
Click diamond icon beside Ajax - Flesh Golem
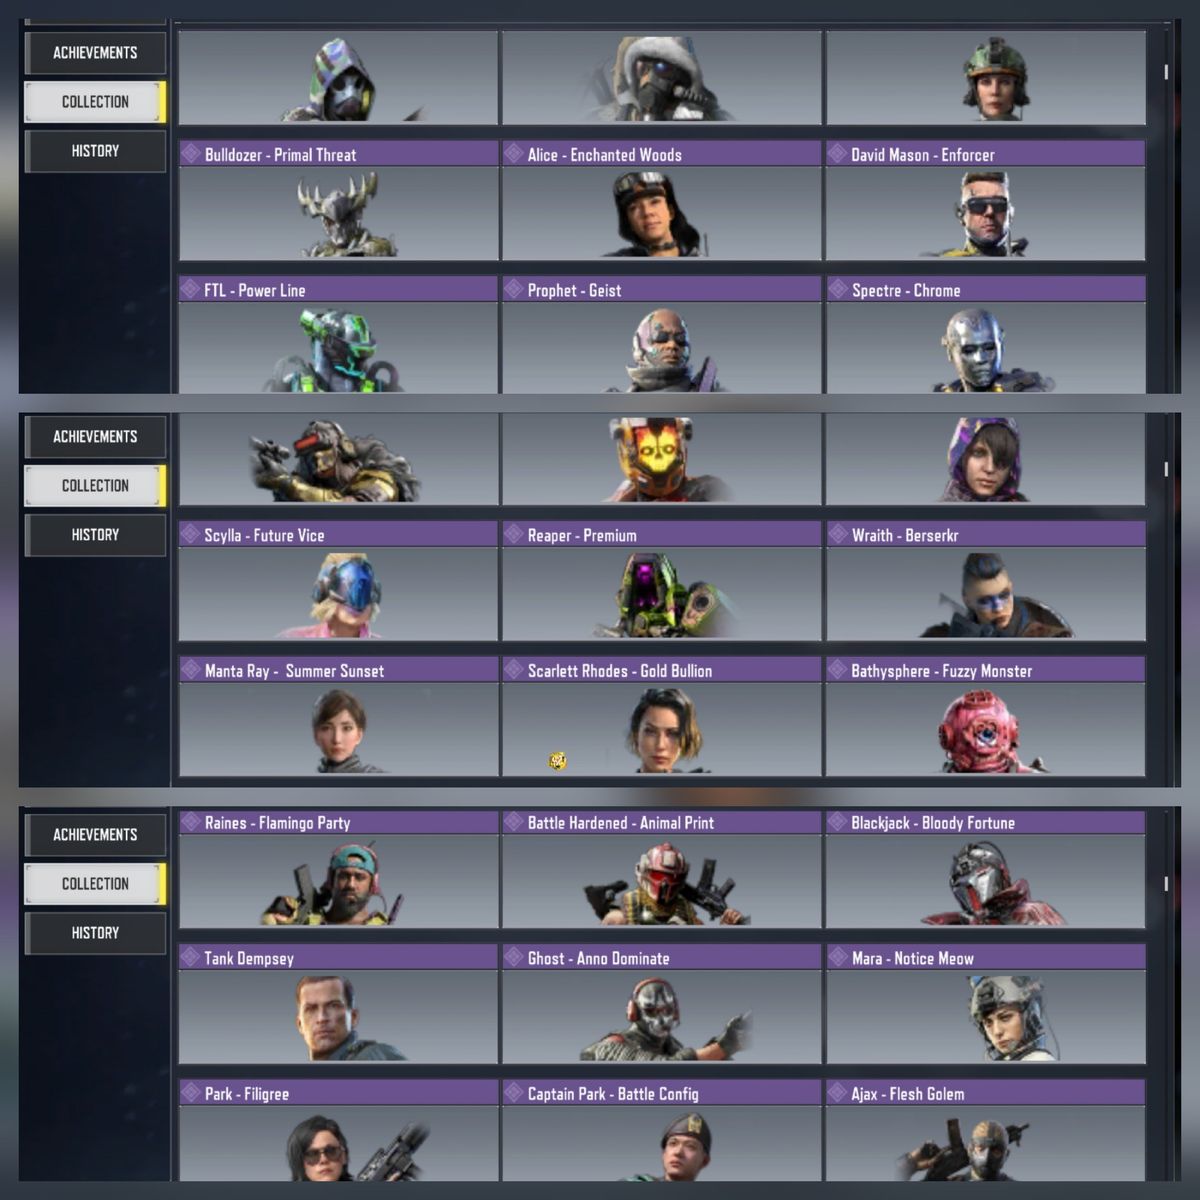pos(837,1093)
